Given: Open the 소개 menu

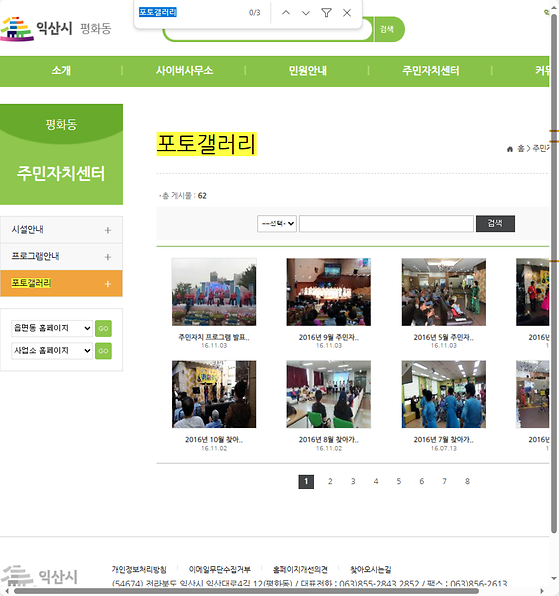Looking at the screenshot, I should point(61,71).
